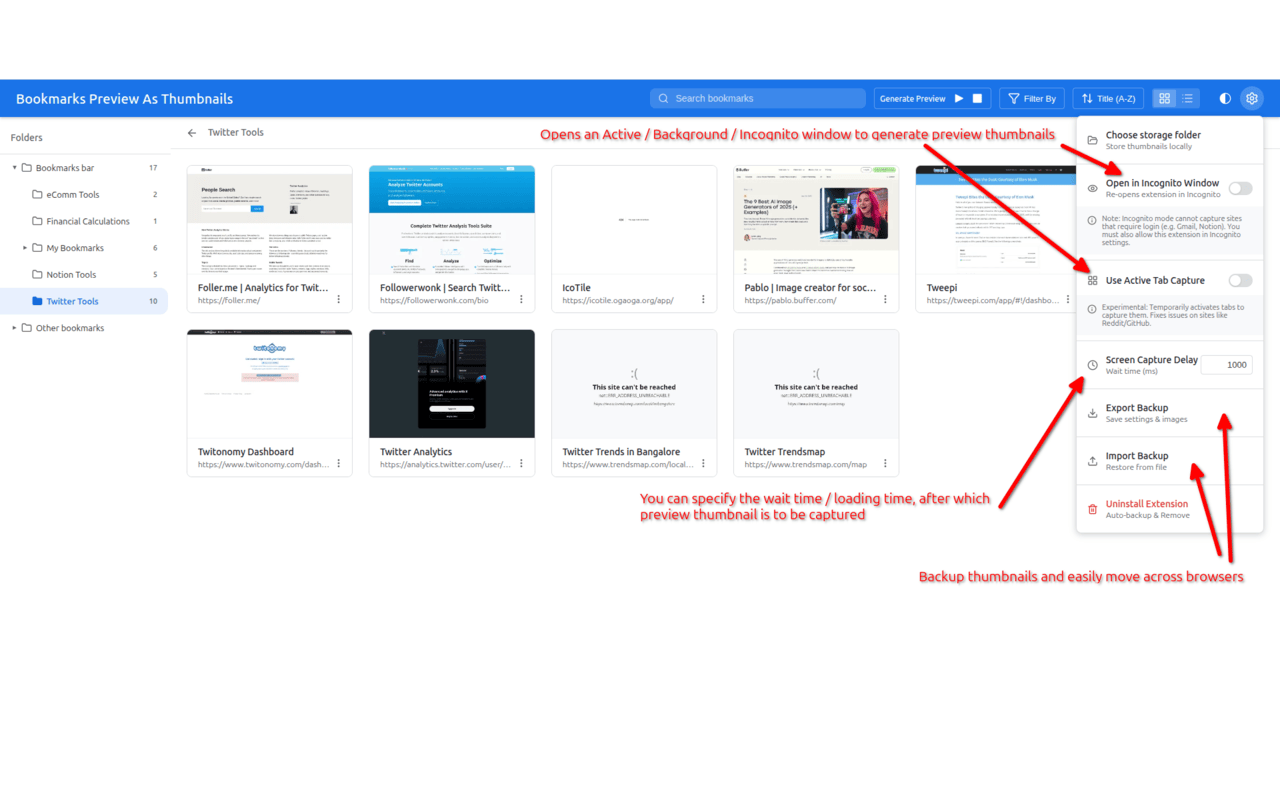Go back using arrow beside Twitter Tools
1280x800 pixels.
[192, 132]
